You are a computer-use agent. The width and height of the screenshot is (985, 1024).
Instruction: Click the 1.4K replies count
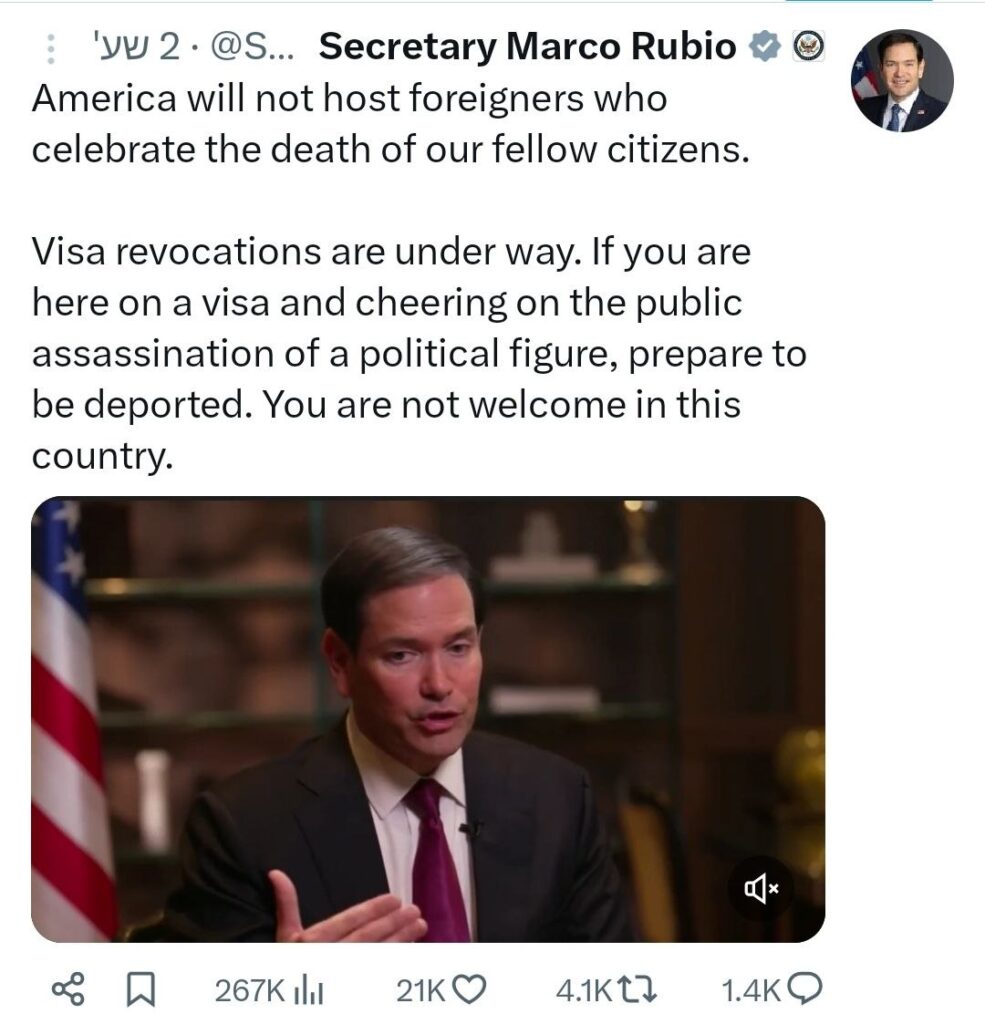click(x=750, y=990)
